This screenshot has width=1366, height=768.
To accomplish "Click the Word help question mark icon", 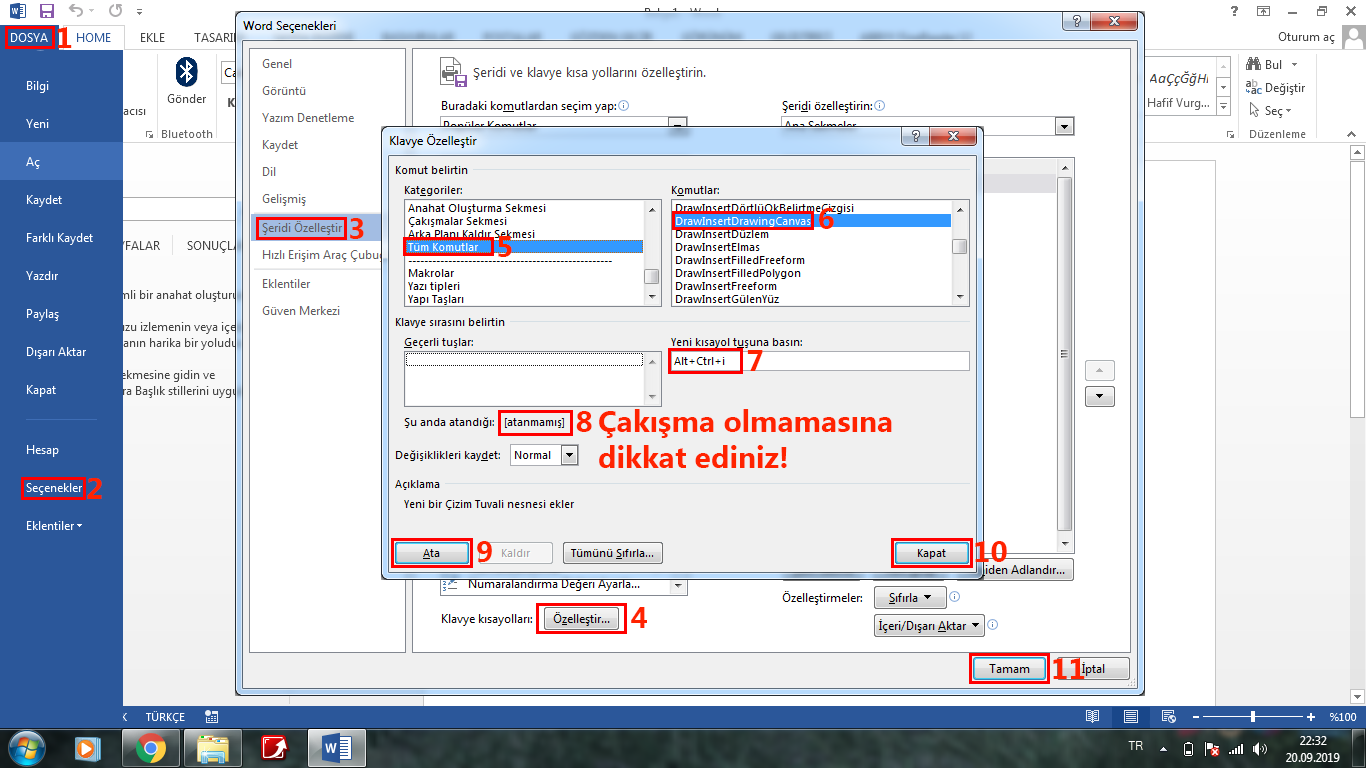I will [1236, 11].
